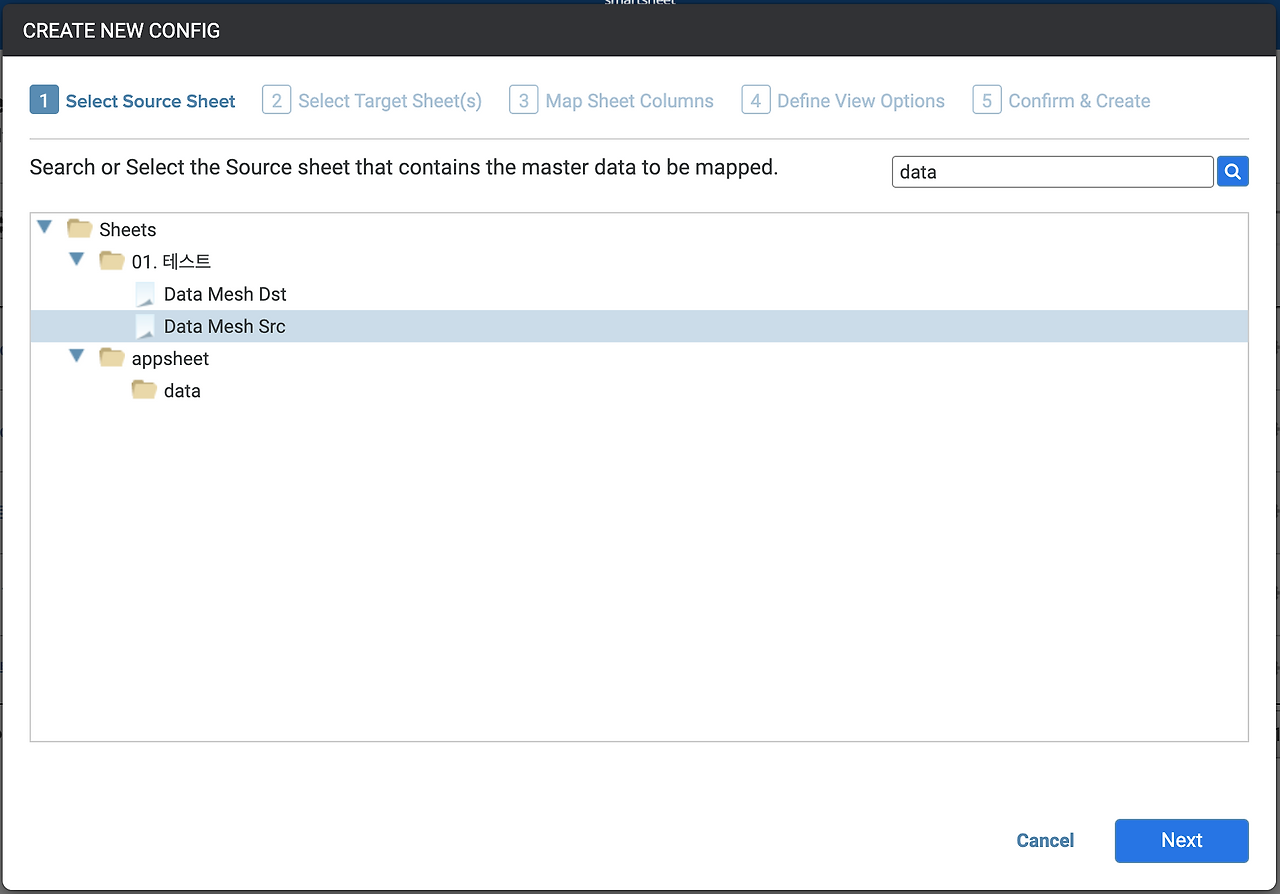1280x894 pixels.
Task: Collapse the Sheets root tree node
Action: pyautogui.click(x=44, y=228)
